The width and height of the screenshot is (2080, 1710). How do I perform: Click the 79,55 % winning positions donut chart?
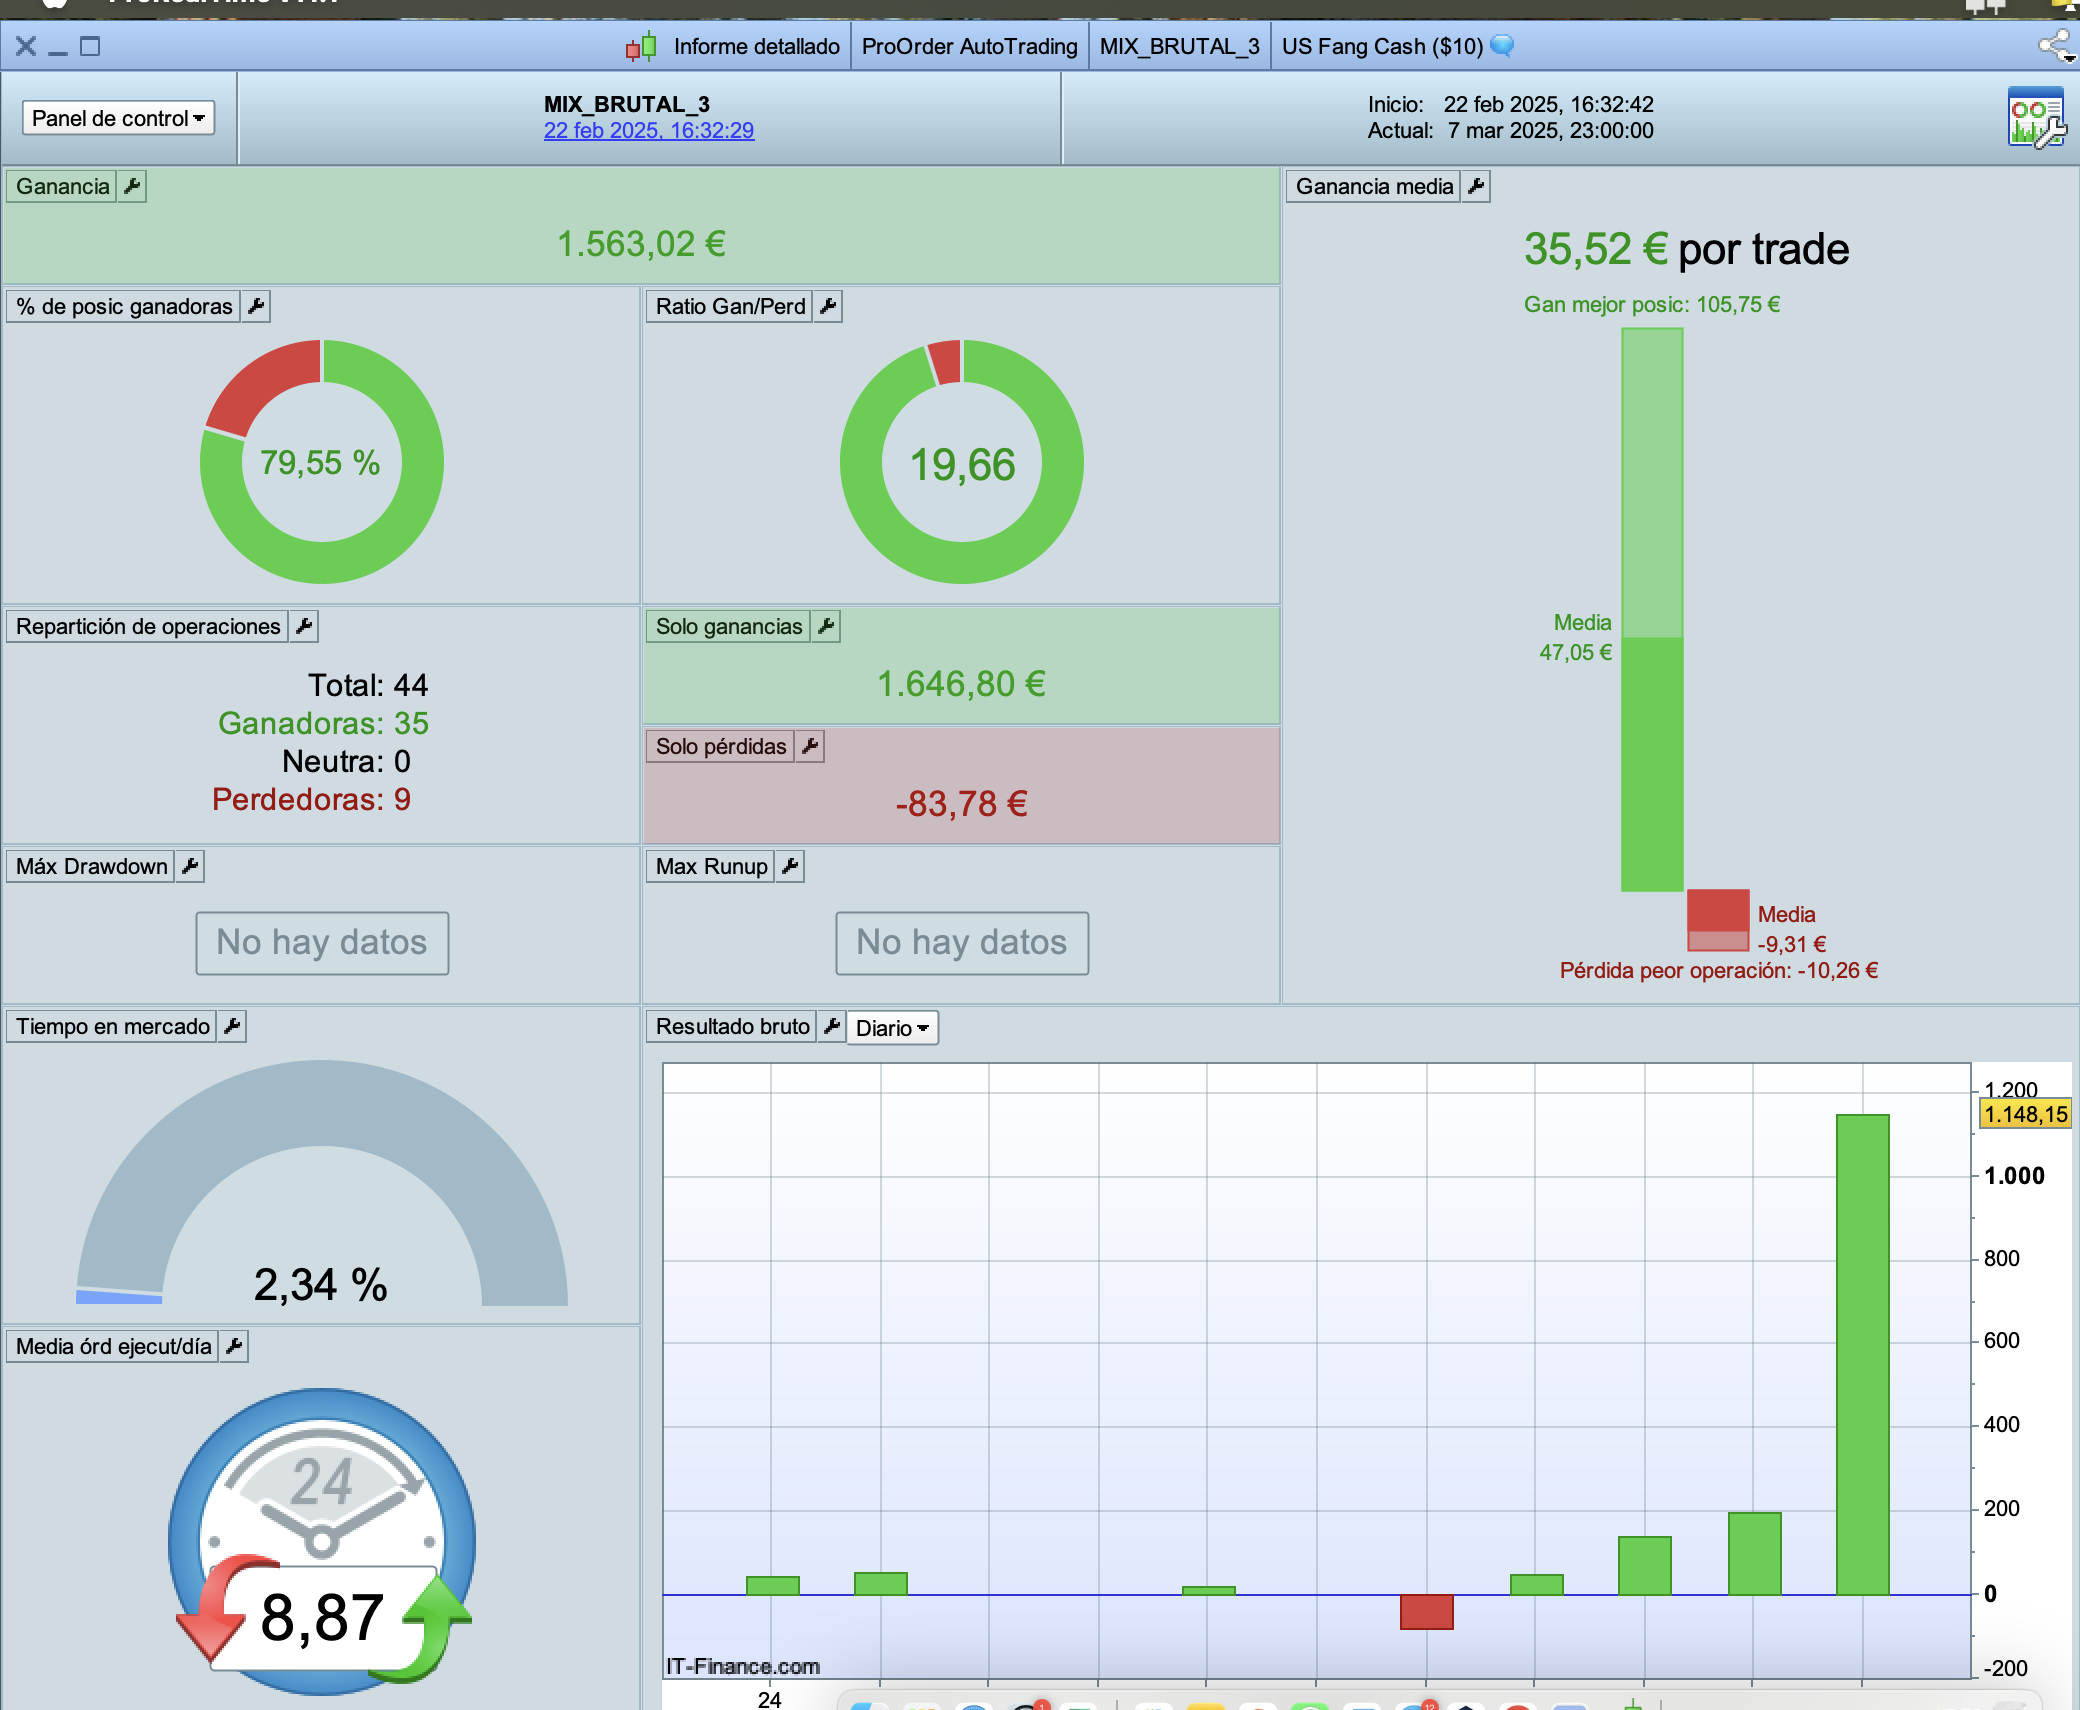point(322,462)
